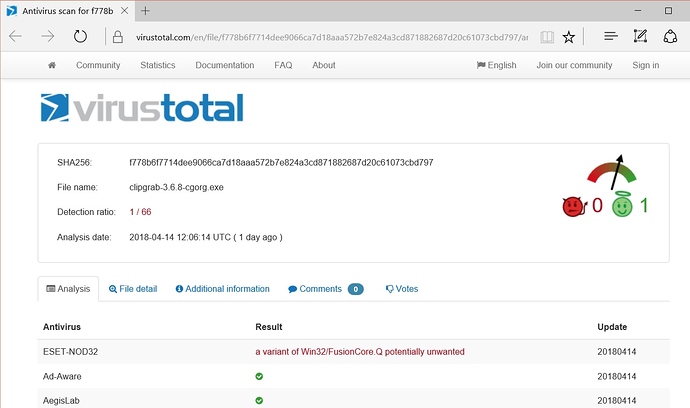Reload the page with the refresh icon
This screenshot has height=408, width=690.
point(80,36)
